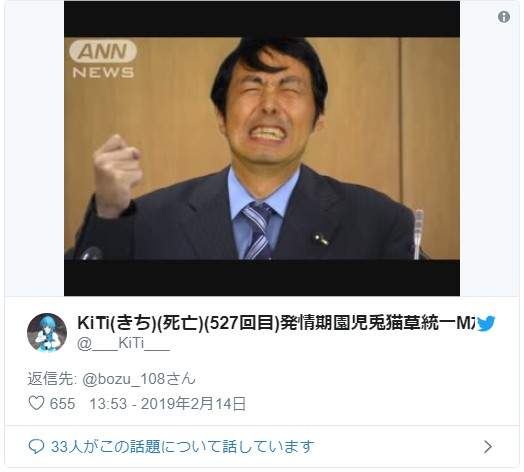The height and width of the screenshot is (472, 524).
Task: Open Twitter via the blue bird logo
Action: point(486,324)
